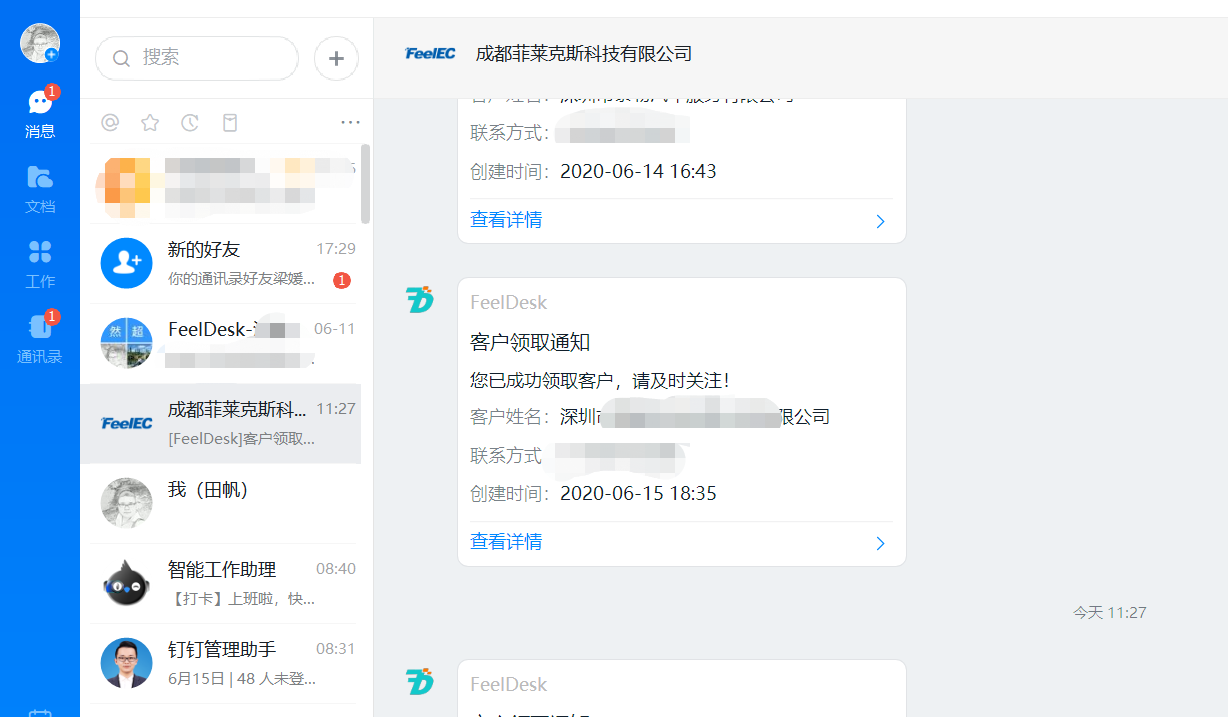
Task: Click the 创建时间 2020-06-15 18:35 value
Action: pyautogui.click(x=638, y=494)
